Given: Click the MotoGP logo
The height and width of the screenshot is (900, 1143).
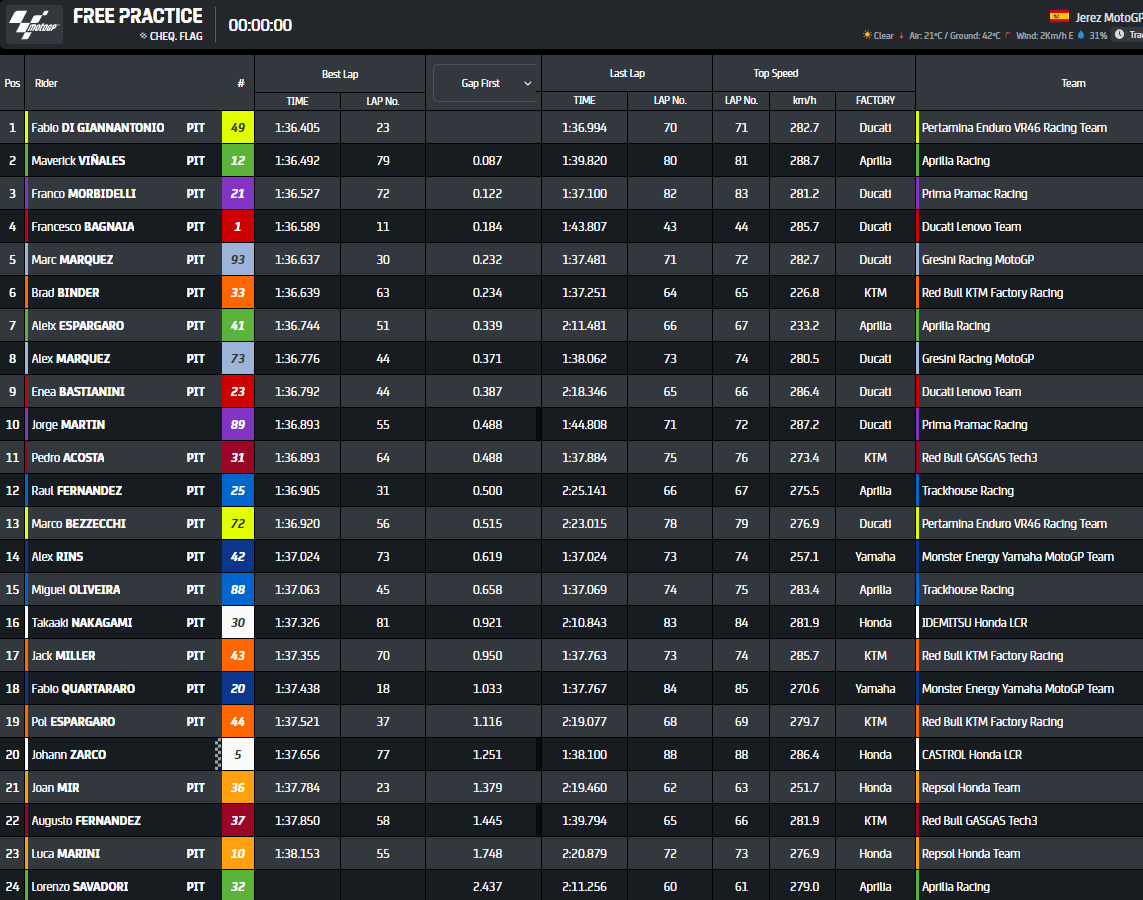Looking at the screenshot, I should pos(34,25).
